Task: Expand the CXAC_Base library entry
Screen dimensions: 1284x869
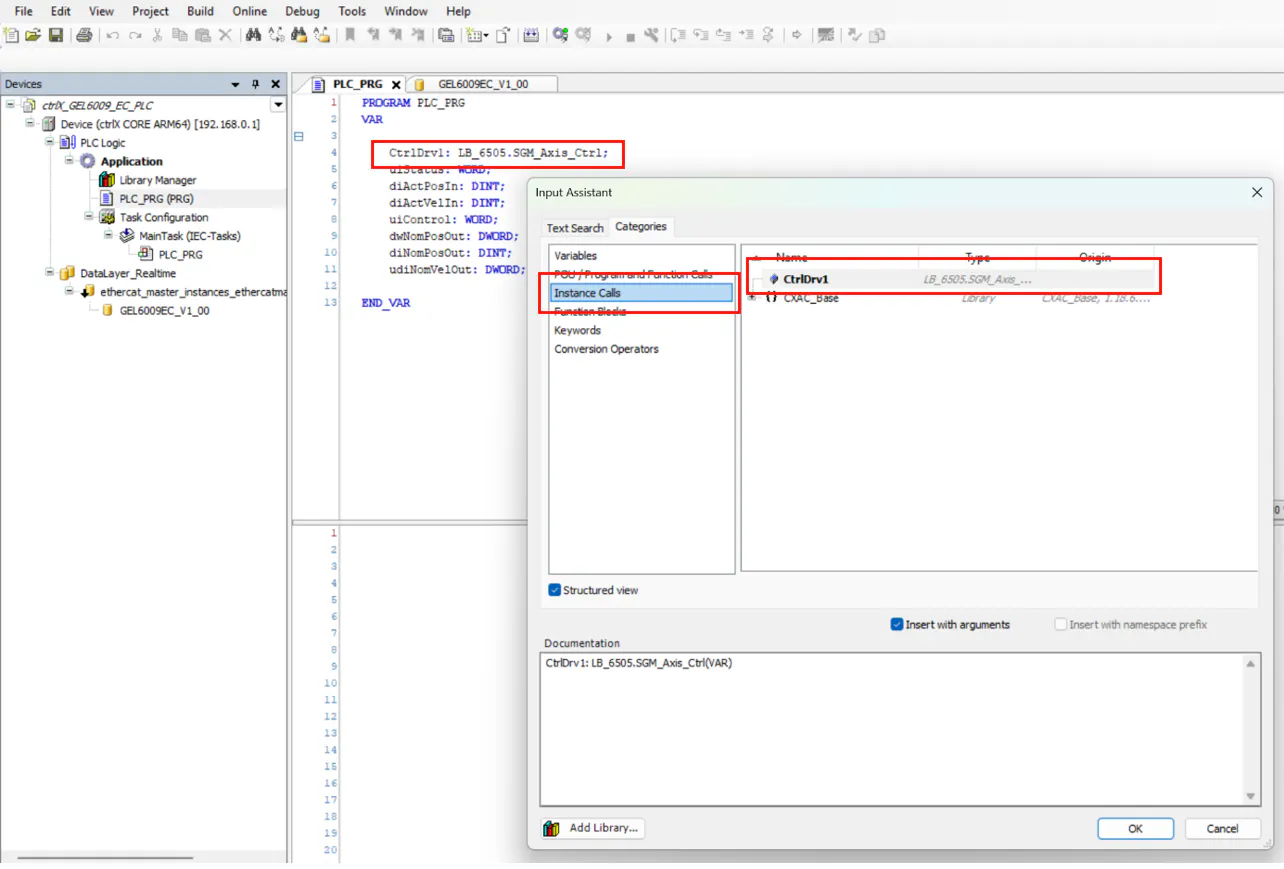Action: [752, 298]
